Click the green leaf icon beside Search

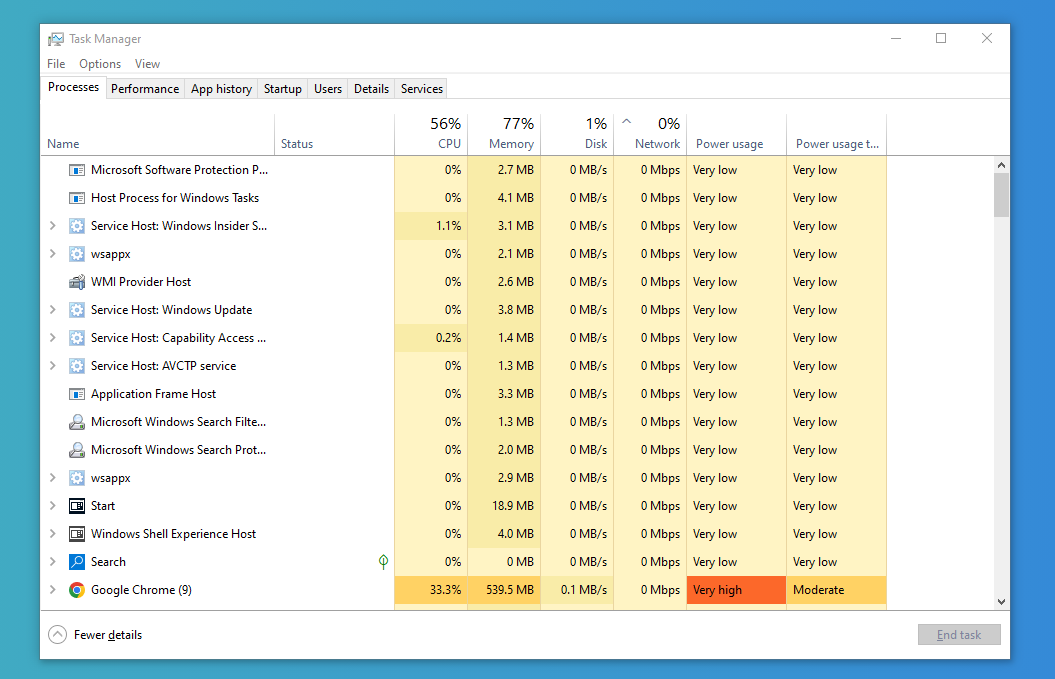(383, 562)
